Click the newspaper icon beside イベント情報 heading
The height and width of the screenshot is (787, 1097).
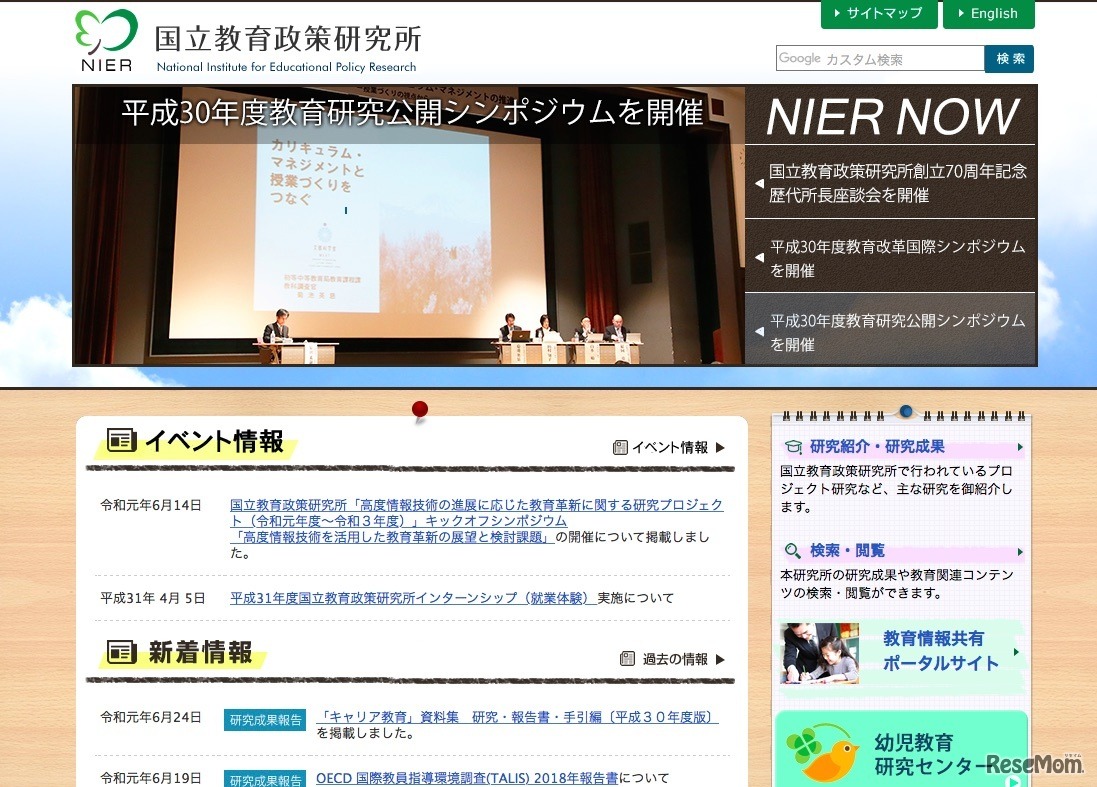coord(122,439)
